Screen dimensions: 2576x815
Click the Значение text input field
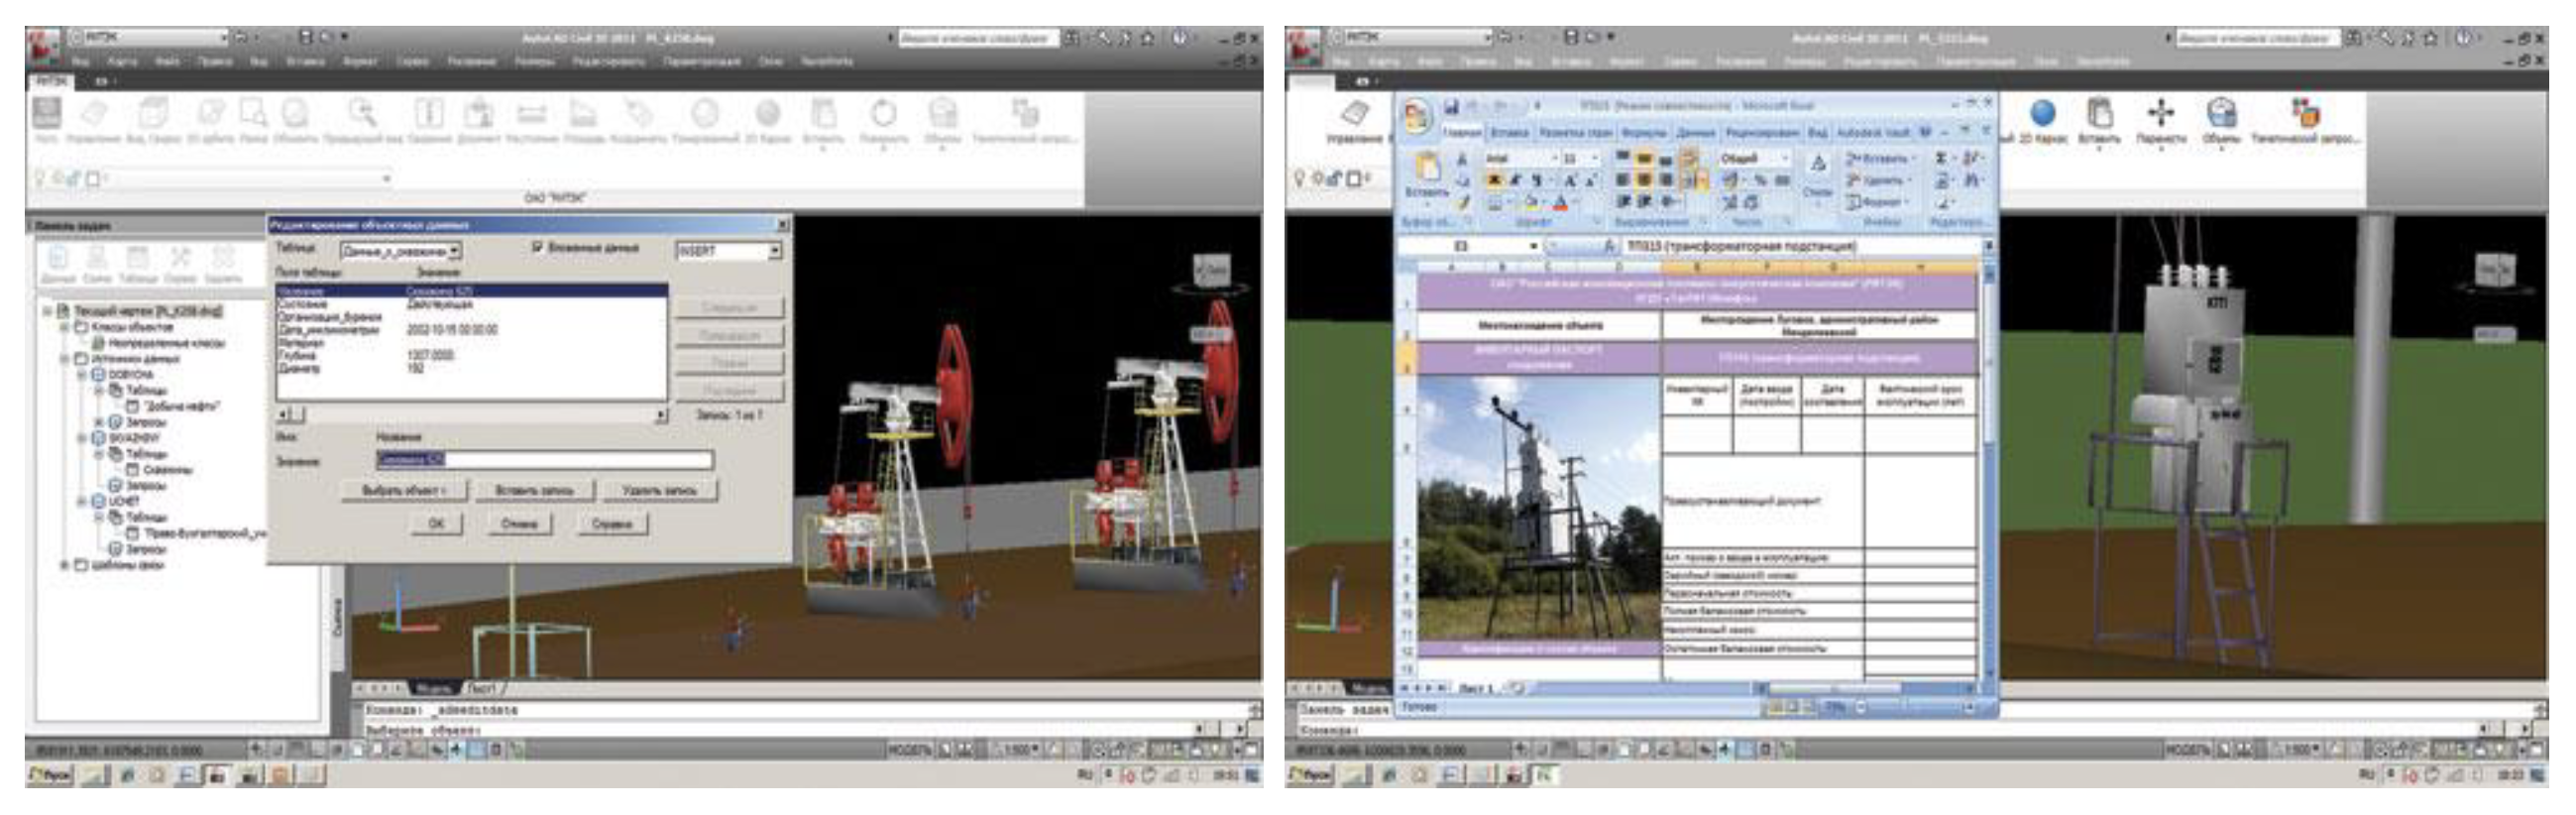(x=545, y=460)
